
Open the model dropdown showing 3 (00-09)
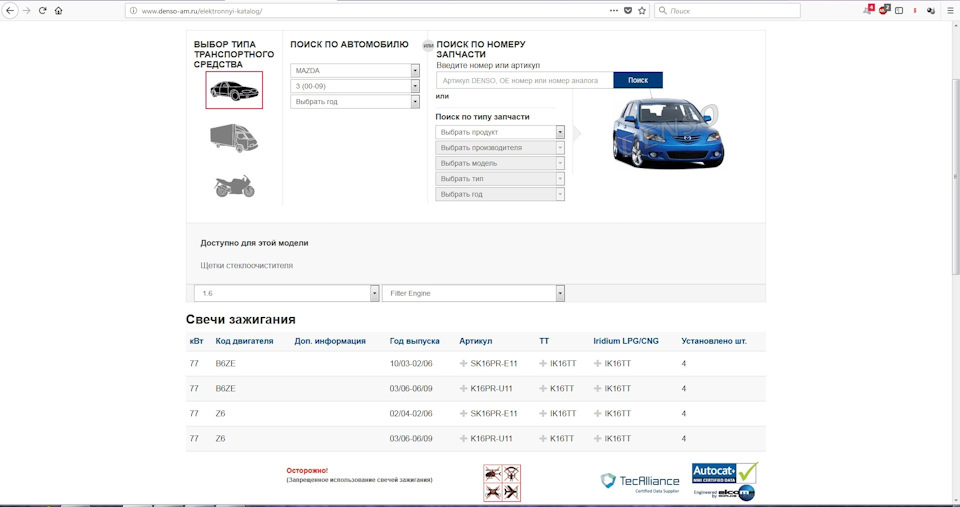tap(354, 86)
